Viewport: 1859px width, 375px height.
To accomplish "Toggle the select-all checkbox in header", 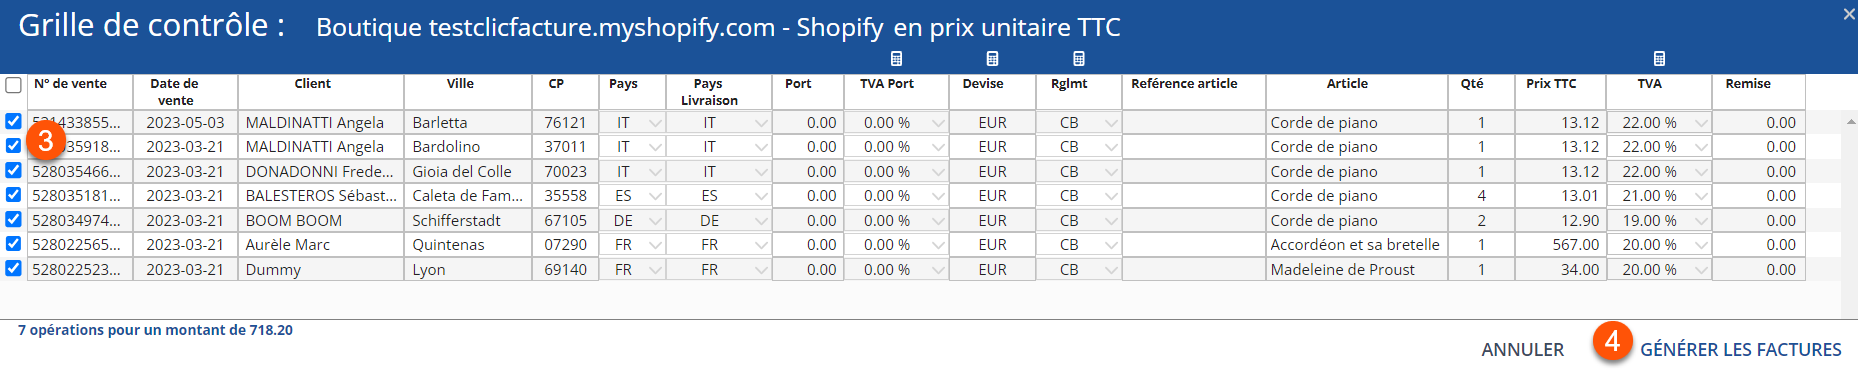I will point(13,85).
